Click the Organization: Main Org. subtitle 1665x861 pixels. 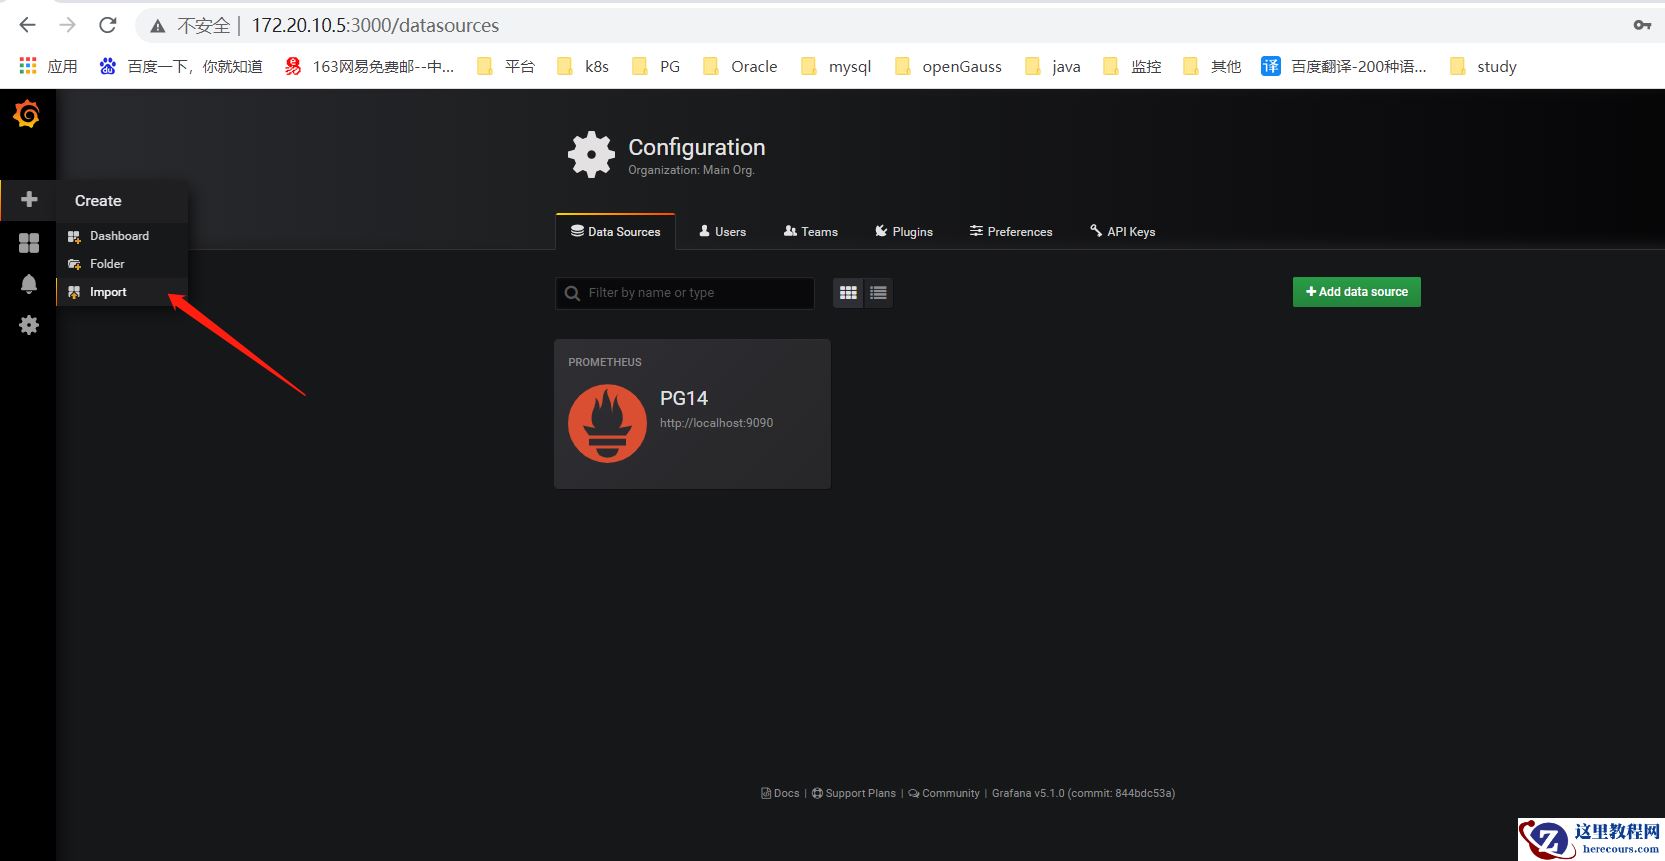point(691,170)
